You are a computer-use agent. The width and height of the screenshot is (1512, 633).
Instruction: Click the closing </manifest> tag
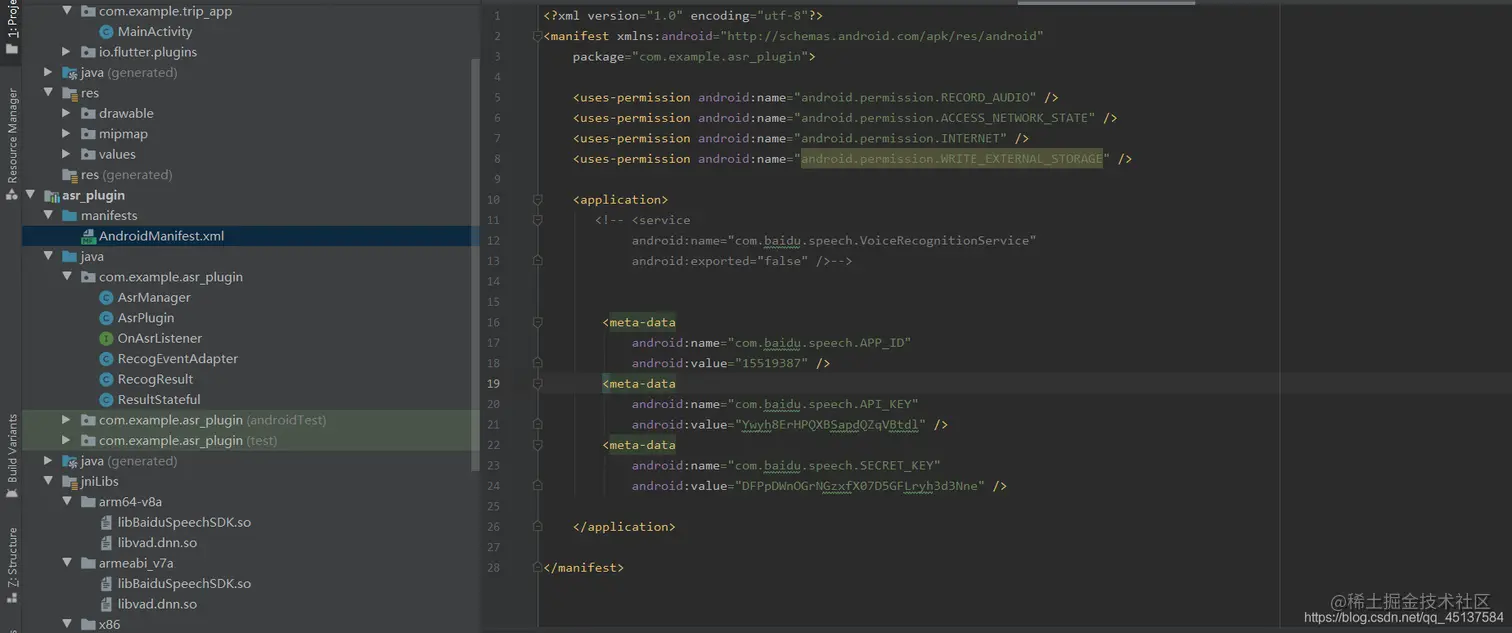tap(583, 567)
